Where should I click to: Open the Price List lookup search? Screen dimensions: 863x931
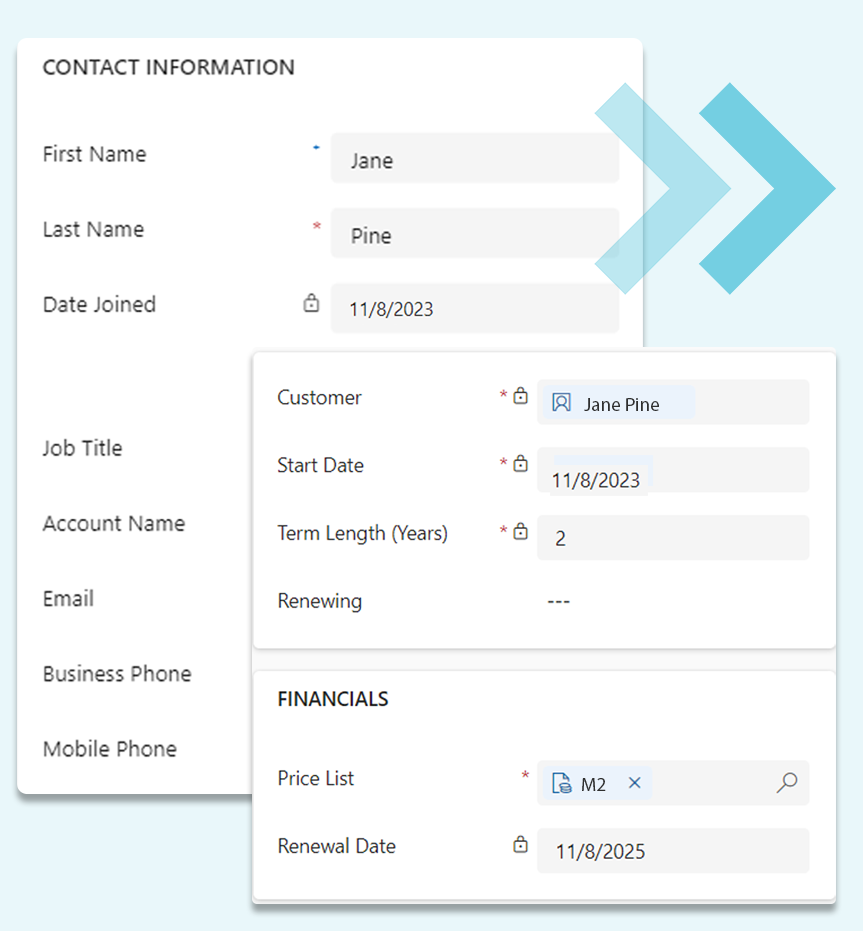click(787, 784)
